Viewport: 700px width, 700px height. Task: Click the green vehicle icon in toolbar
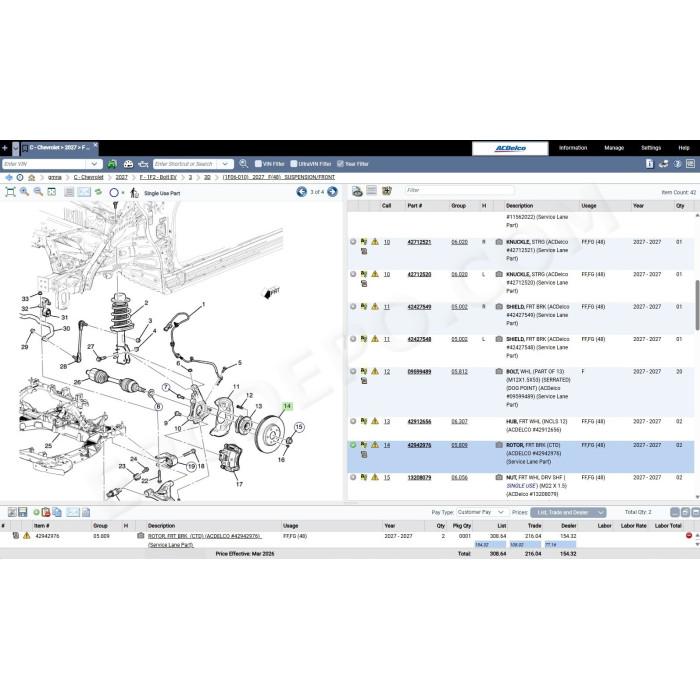[x=112, y=164]
